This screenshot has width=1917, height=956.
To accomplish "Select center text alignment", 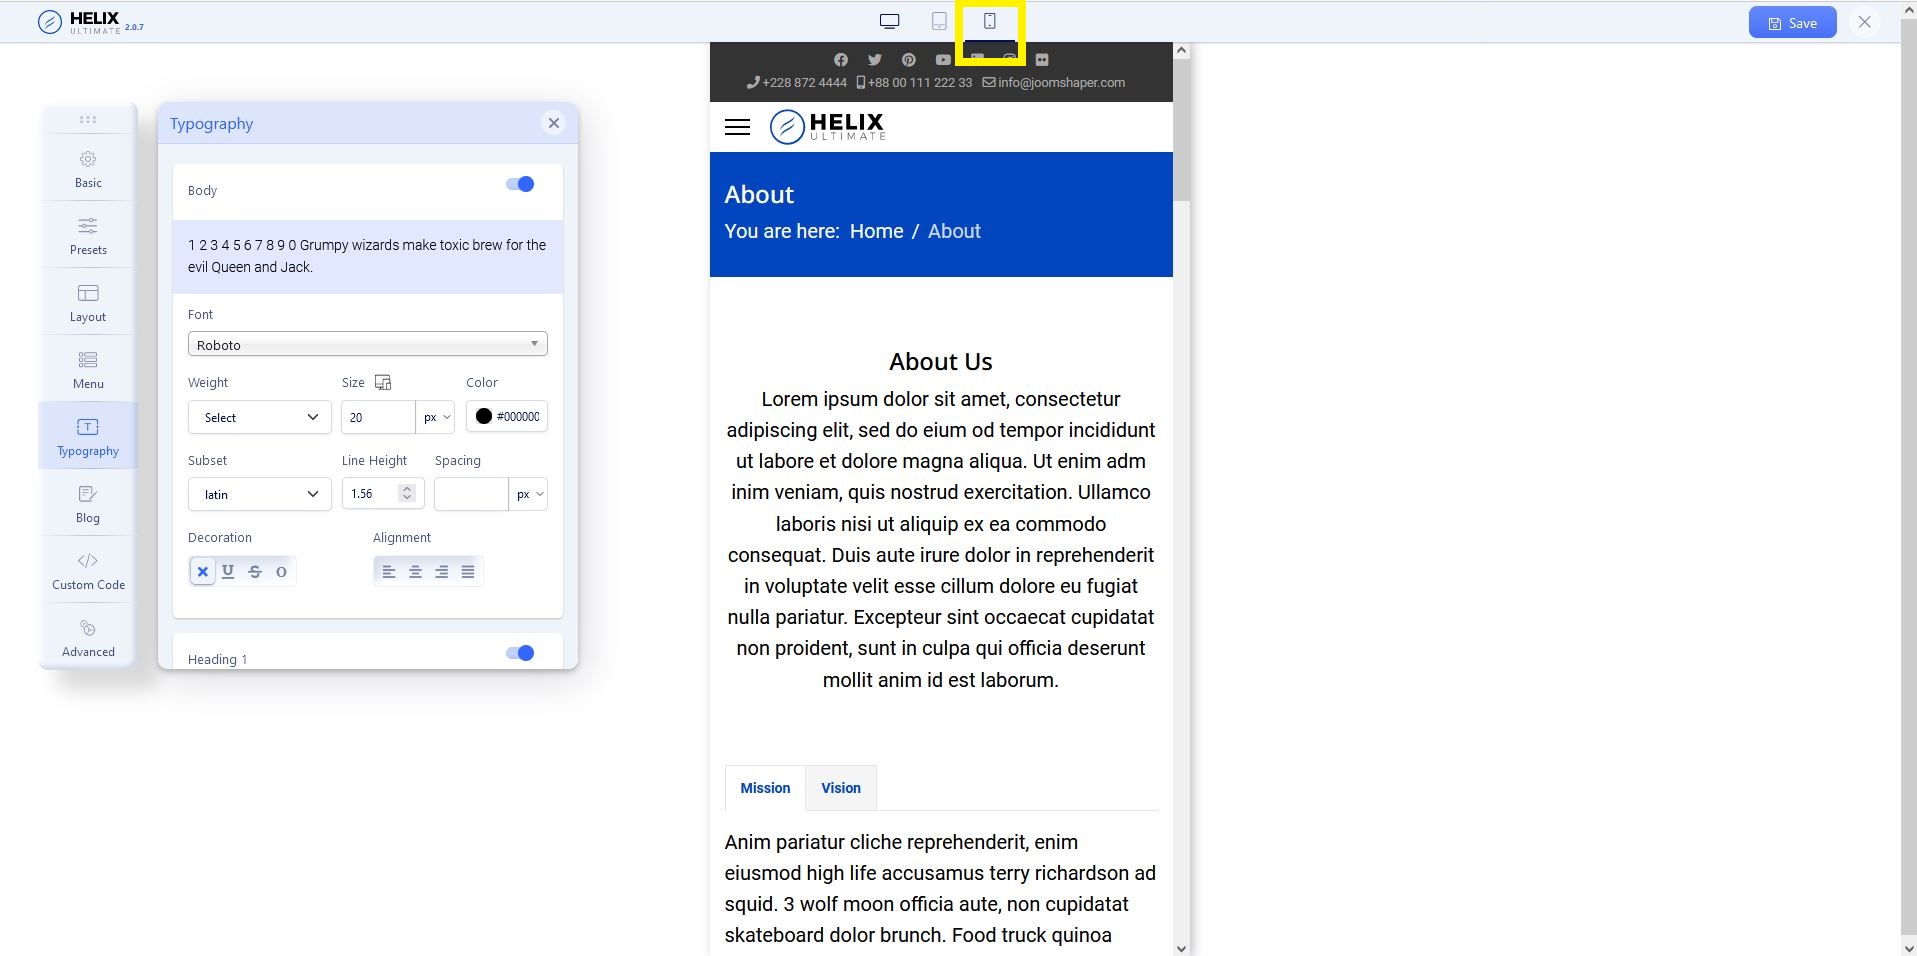I will (x=415, y=571).
